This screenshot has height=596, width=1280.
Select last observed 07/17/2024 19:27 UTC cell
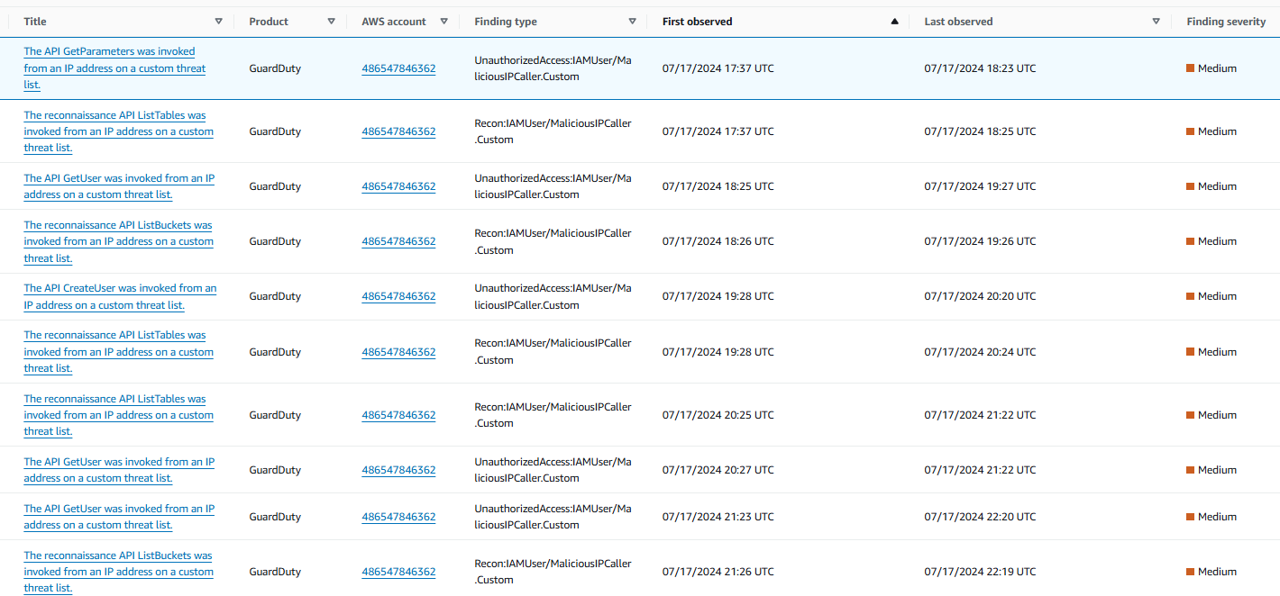click(x=980, y=187)
